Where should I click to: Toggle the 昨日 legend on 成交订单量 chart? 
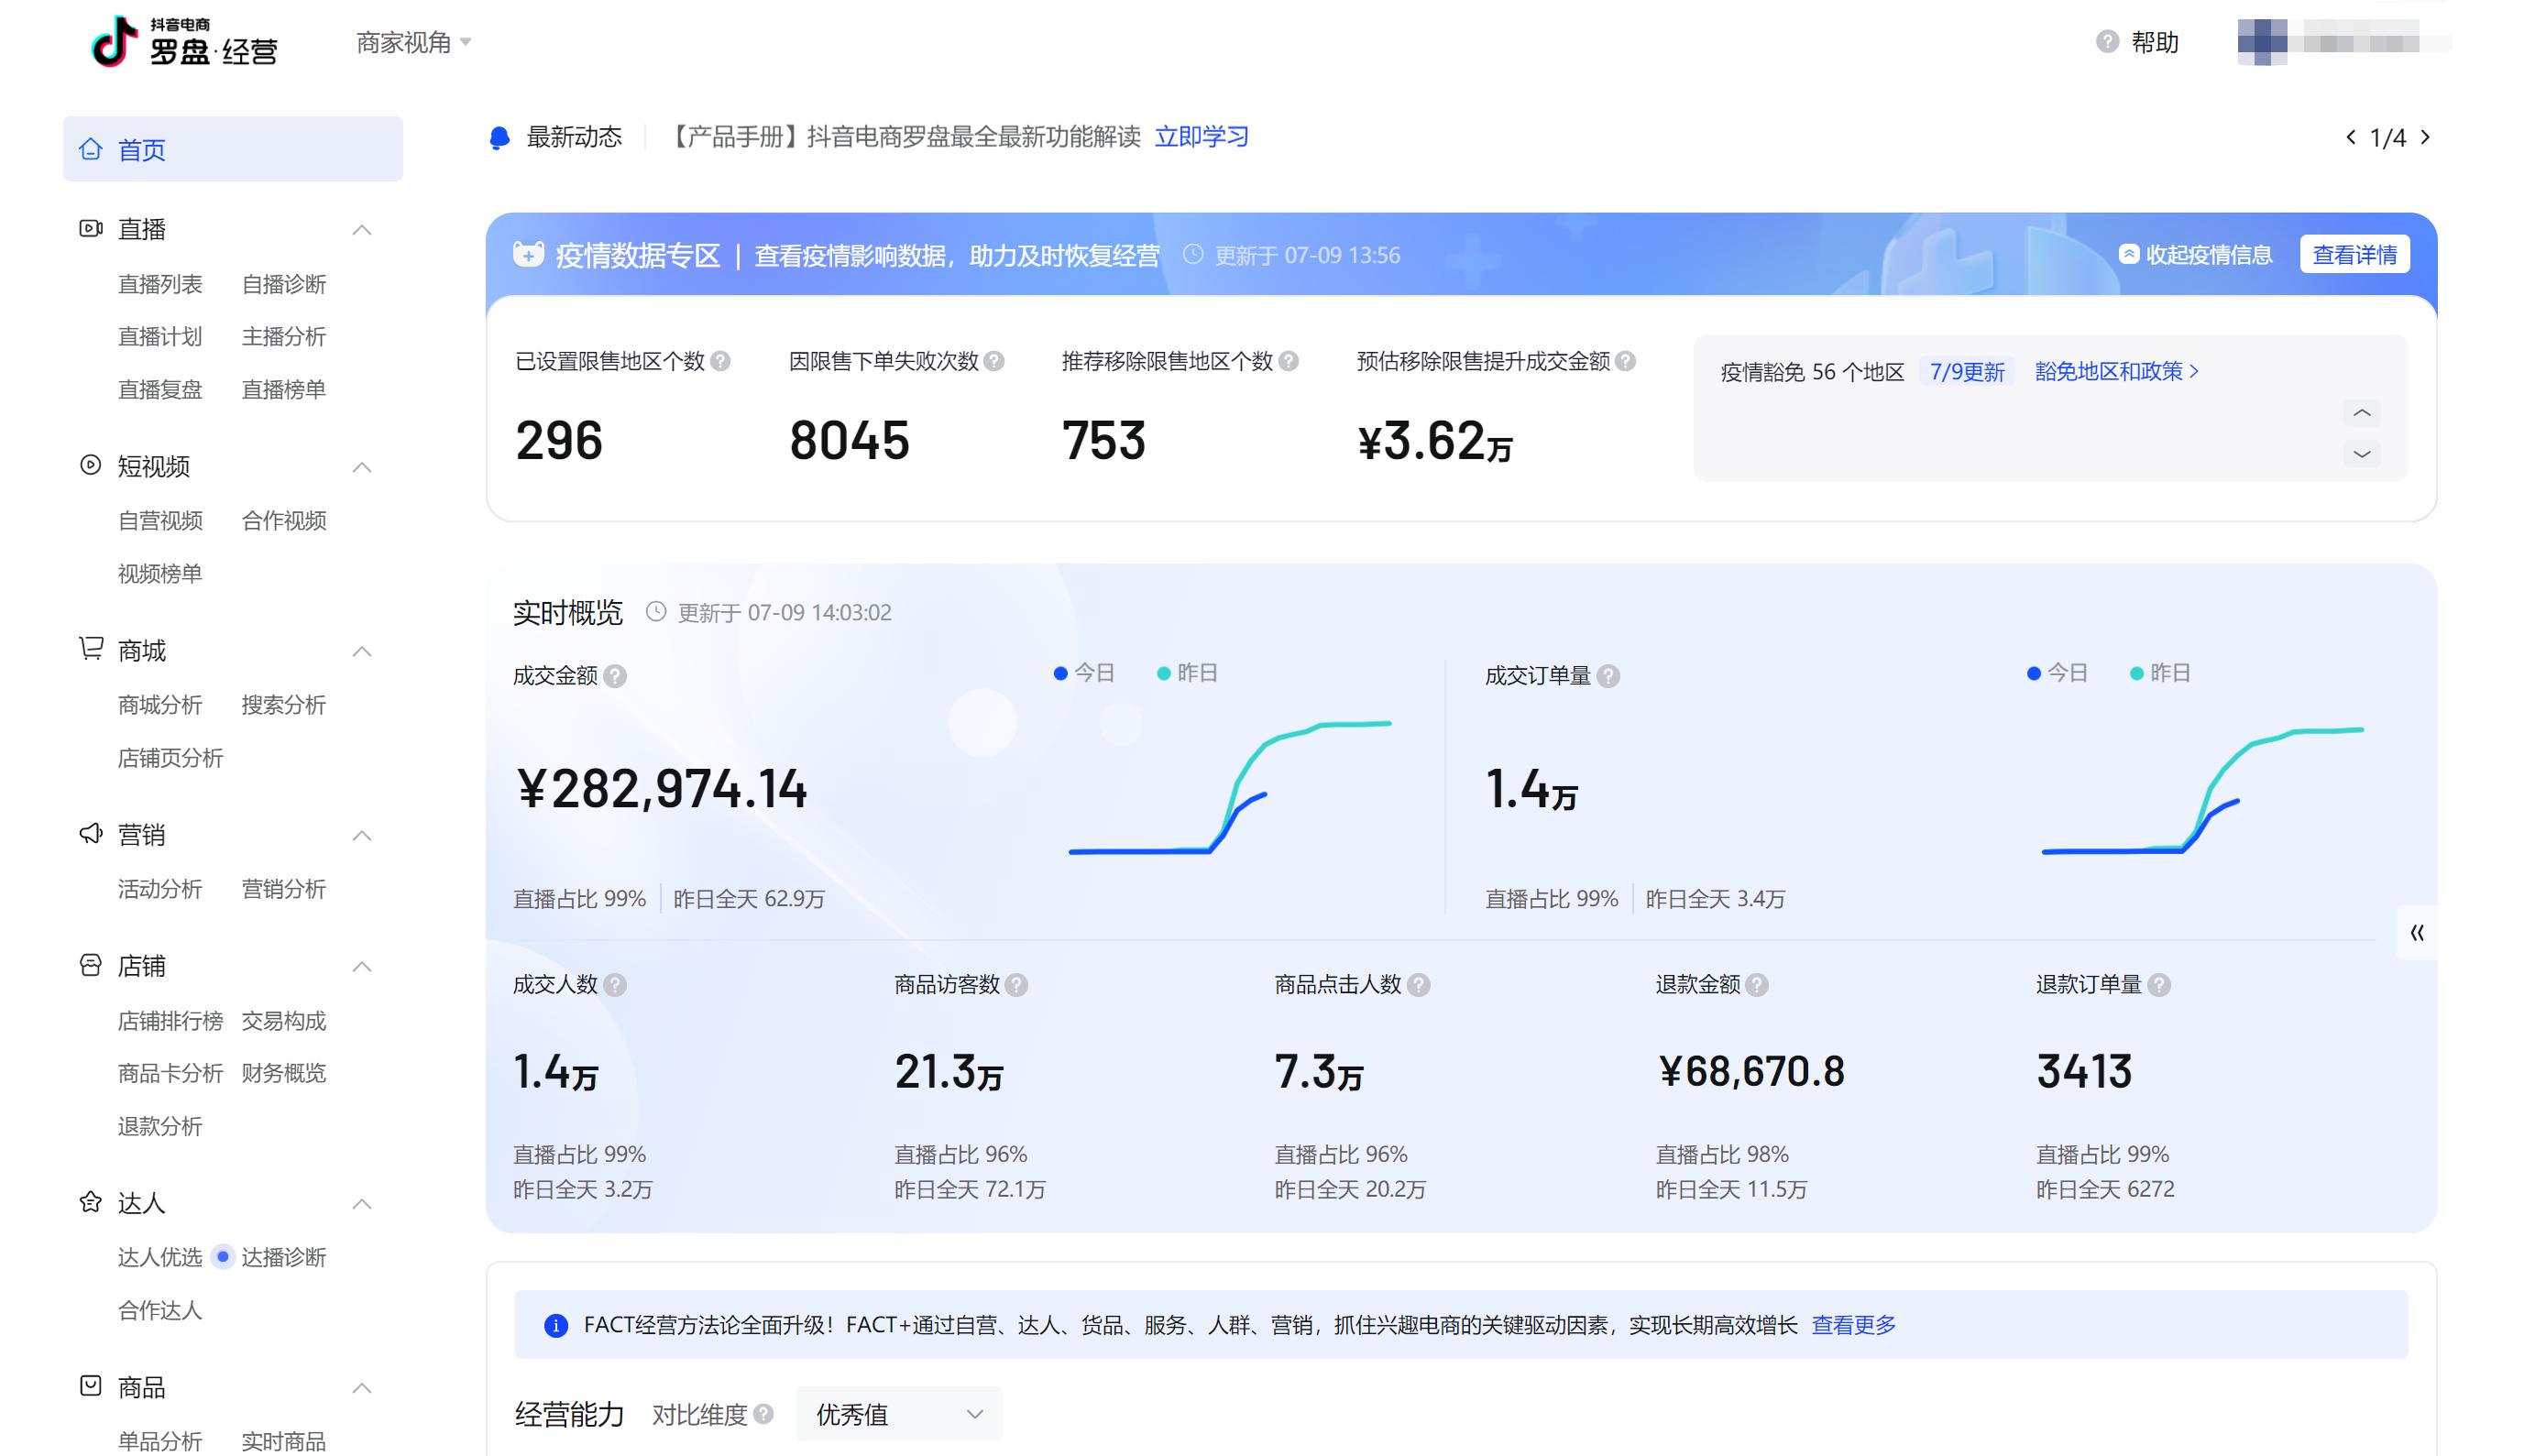[x=2163, y=672]
